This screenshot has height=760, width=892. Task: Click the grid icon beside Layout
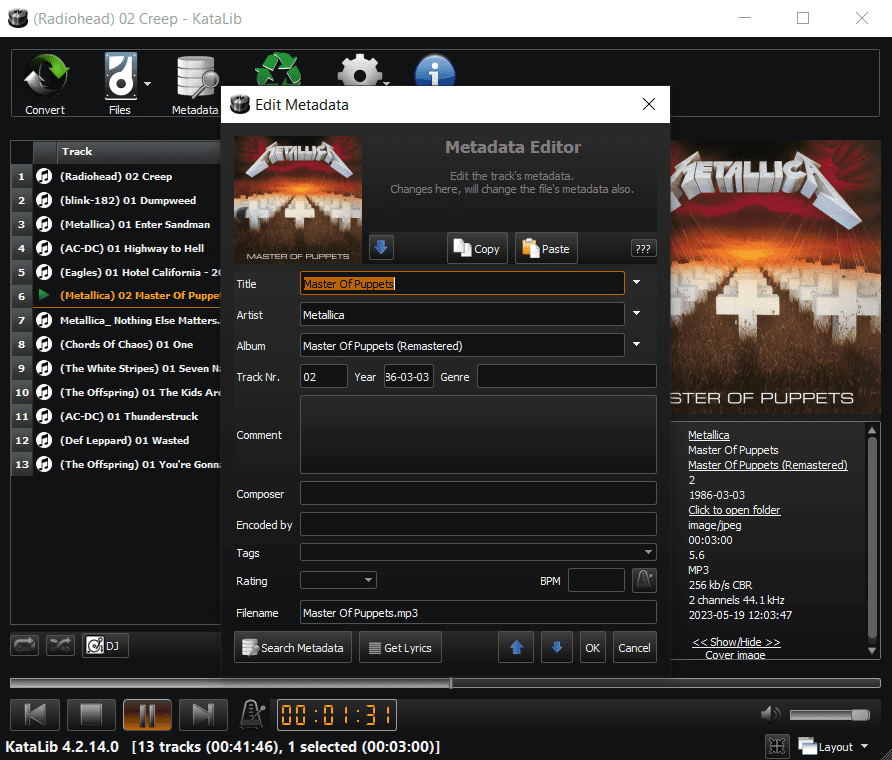coord(777,746)
